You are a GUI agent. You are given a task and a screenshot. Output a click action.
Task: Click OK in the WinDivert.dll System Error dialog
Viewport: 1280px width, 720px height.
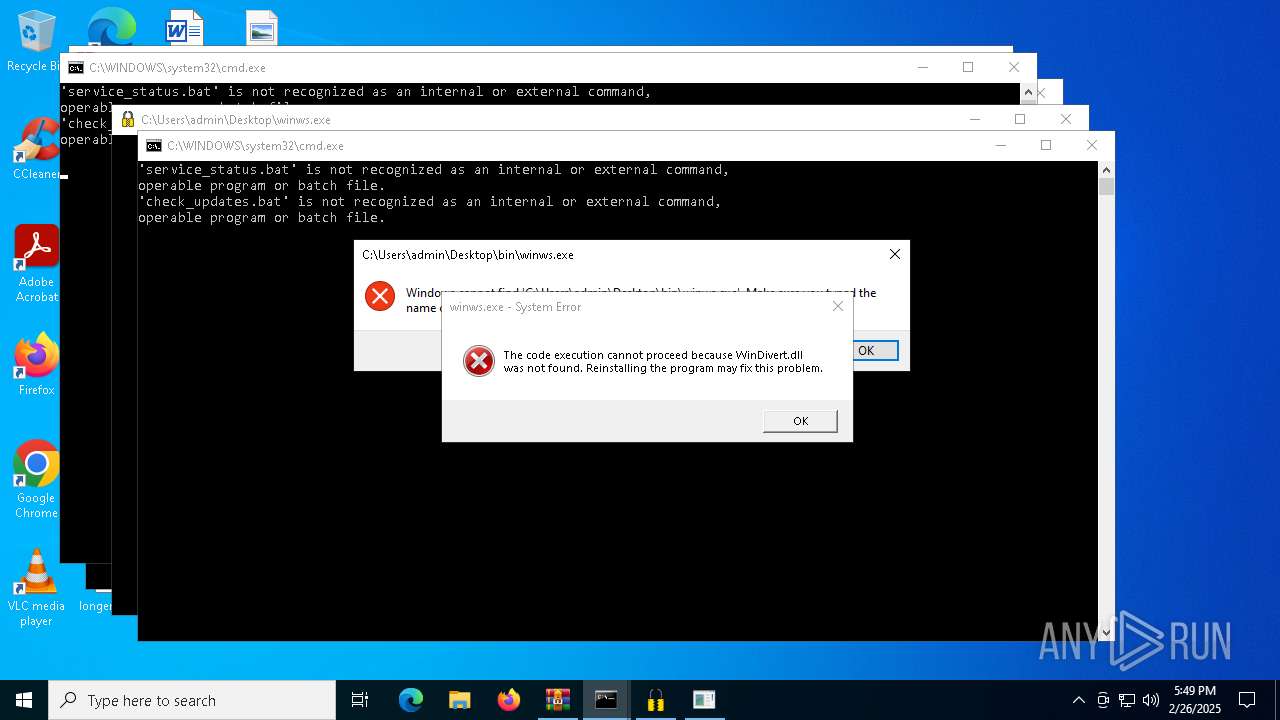(x=800, y=421)
